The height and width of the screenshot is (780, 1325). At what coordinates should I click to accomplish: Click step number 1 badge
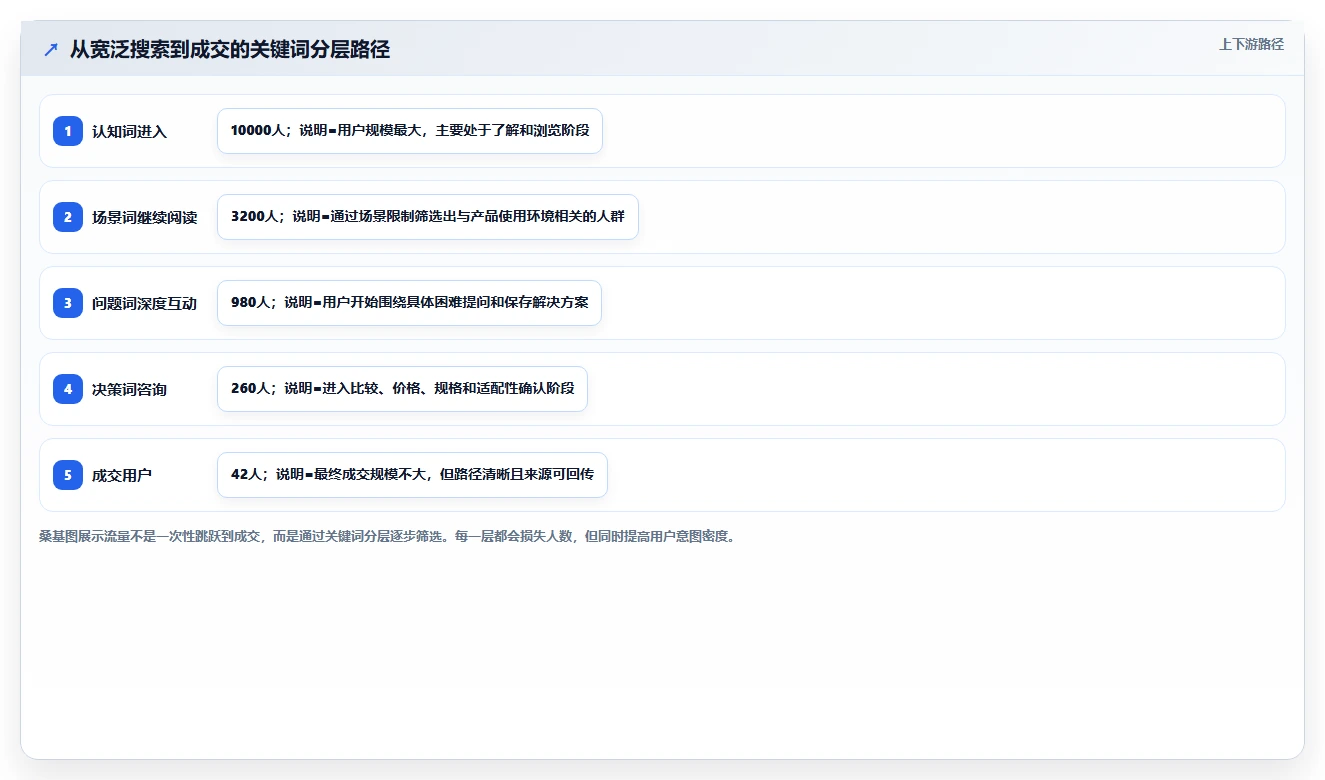(68, 131)
